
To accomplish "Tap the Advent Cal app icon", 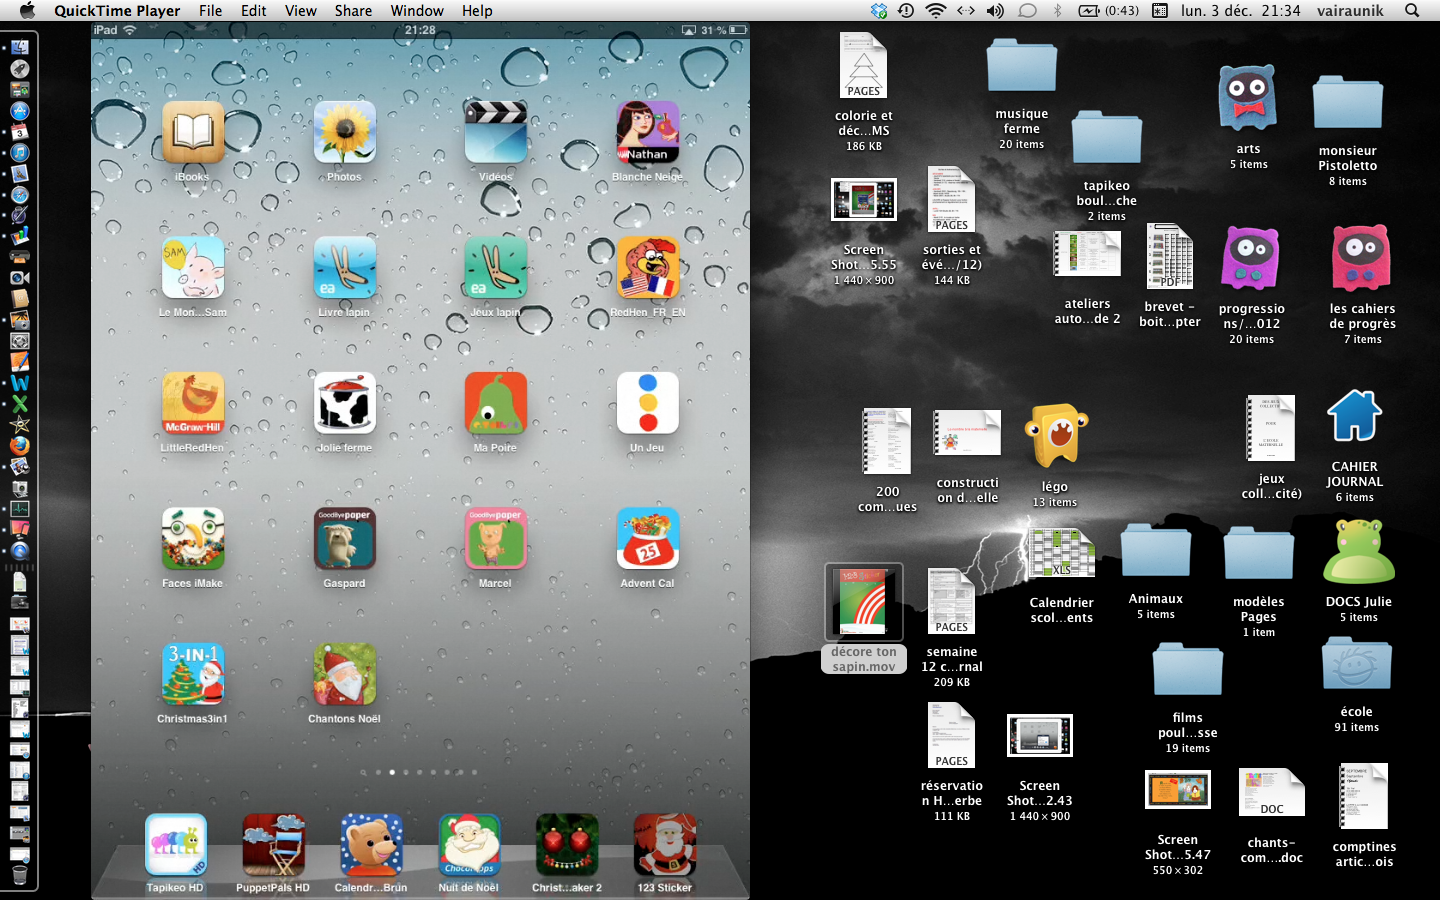I will click(x=647, y=538).
